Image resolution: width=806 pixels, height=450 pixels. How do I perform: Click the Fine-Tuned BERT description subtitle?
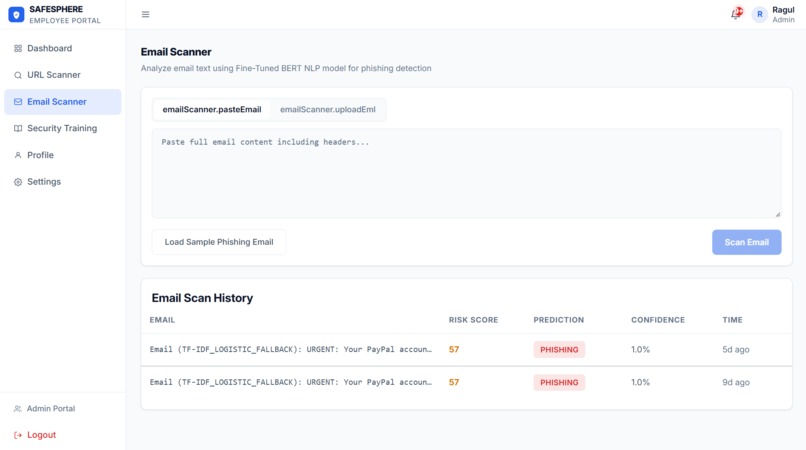286,68
